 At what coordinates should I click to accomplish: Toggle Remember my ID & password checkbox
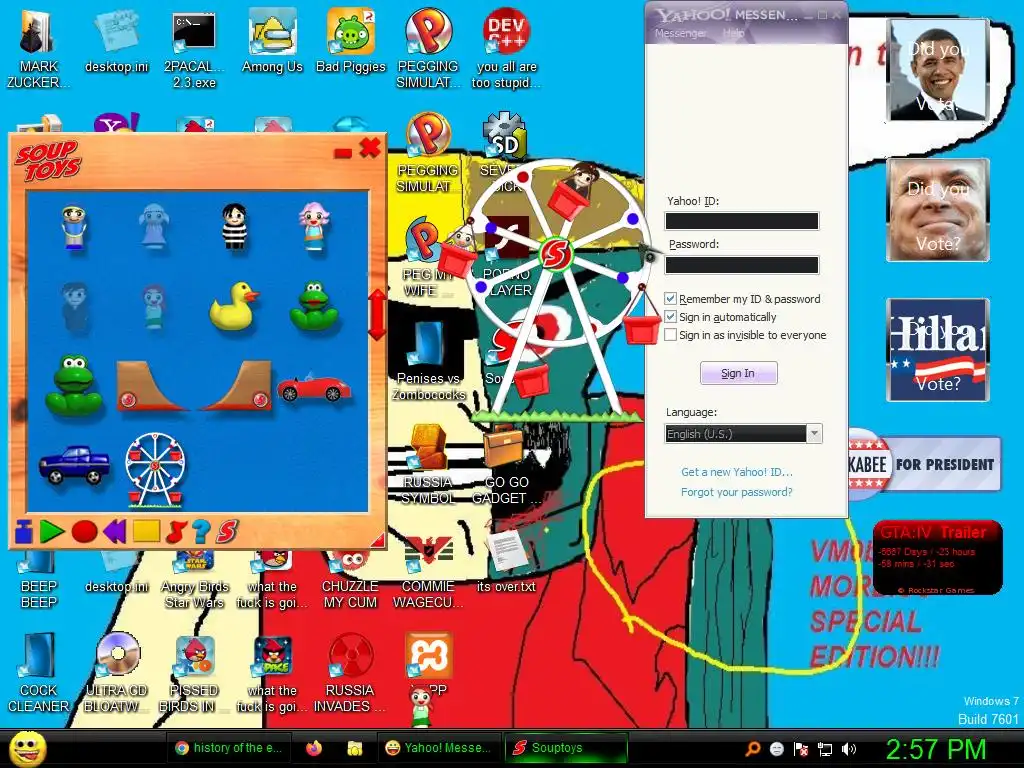click(x=670, y=298)
